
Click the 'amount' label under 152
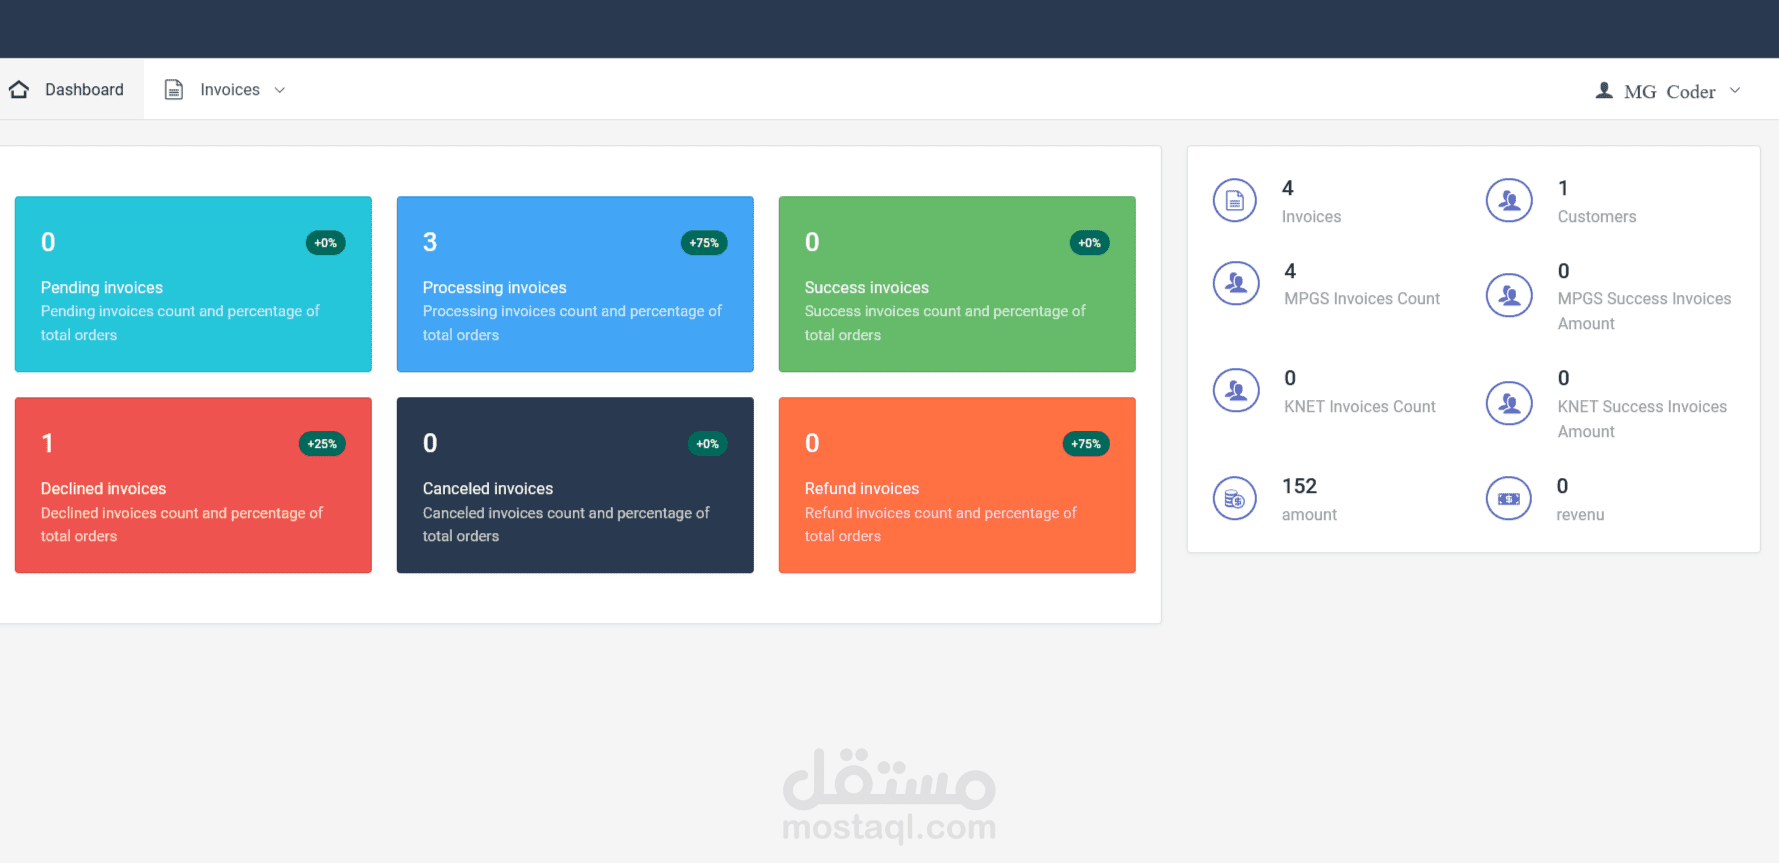point(1309,515)
